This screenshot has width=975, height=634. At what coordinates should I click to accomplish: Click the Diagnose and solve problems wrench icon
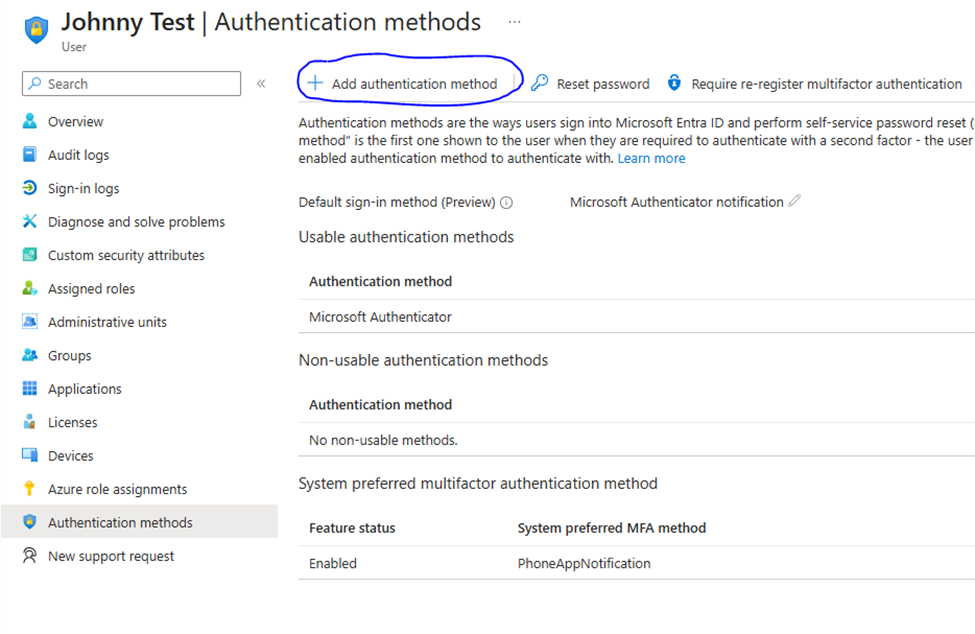pyautogui.click(x=29, y=222)
